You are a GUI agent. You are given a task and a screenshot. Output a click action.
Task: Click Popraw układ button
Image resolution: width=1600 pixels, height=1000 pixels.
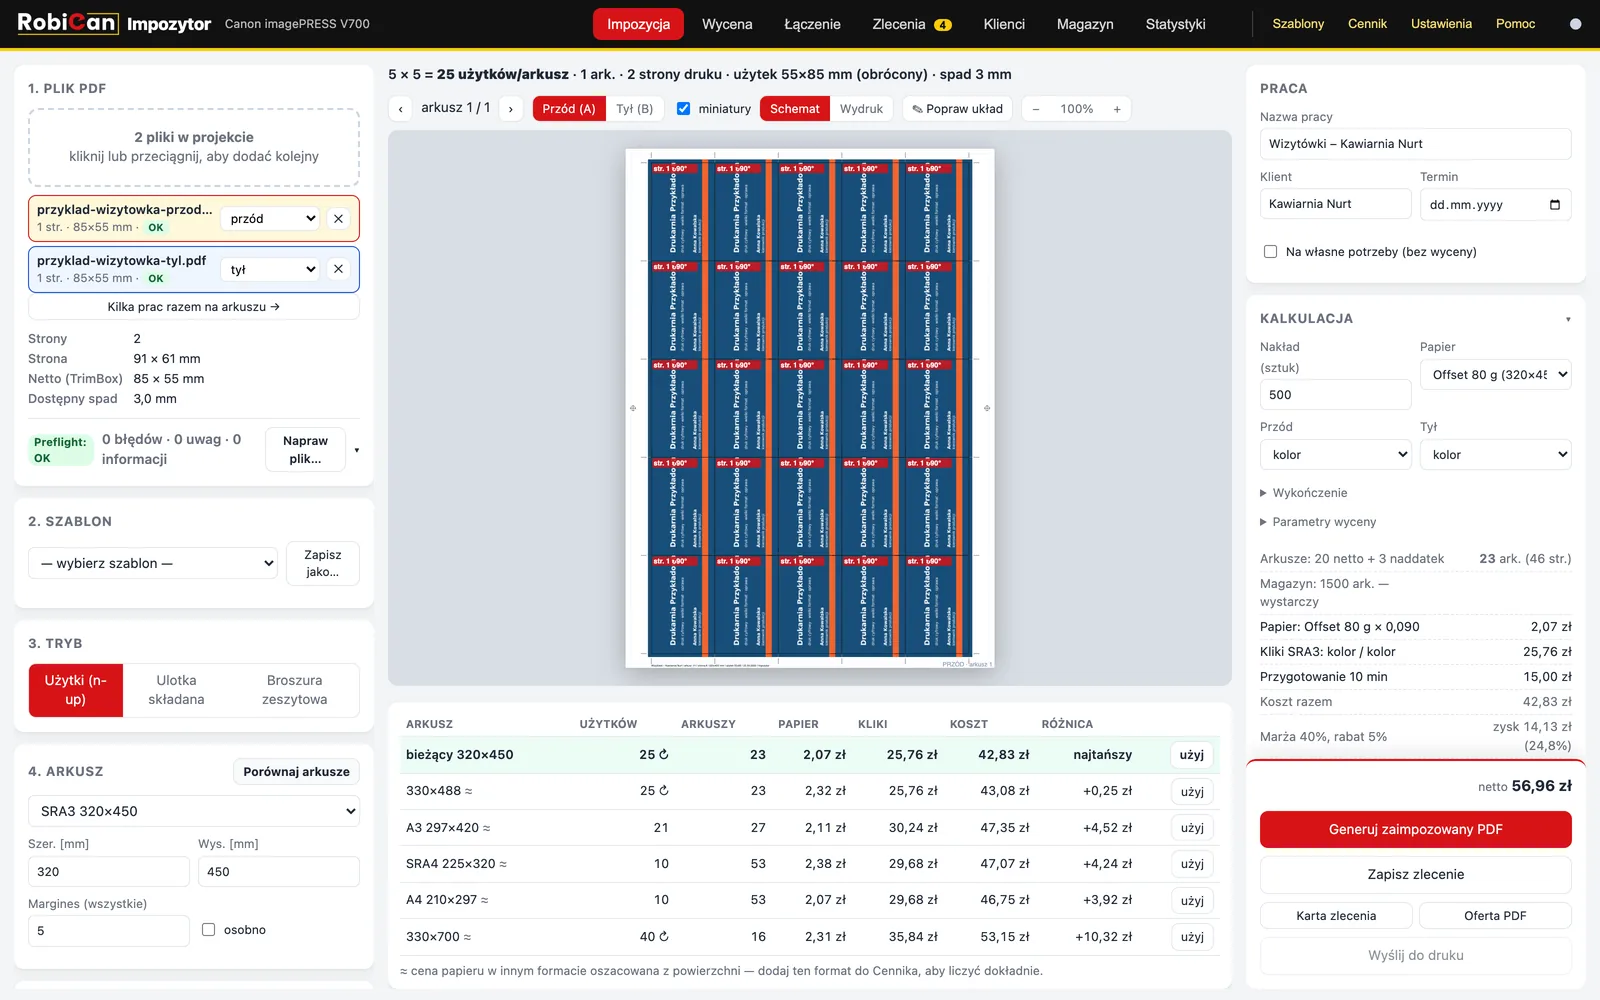[x=957, y=109]
